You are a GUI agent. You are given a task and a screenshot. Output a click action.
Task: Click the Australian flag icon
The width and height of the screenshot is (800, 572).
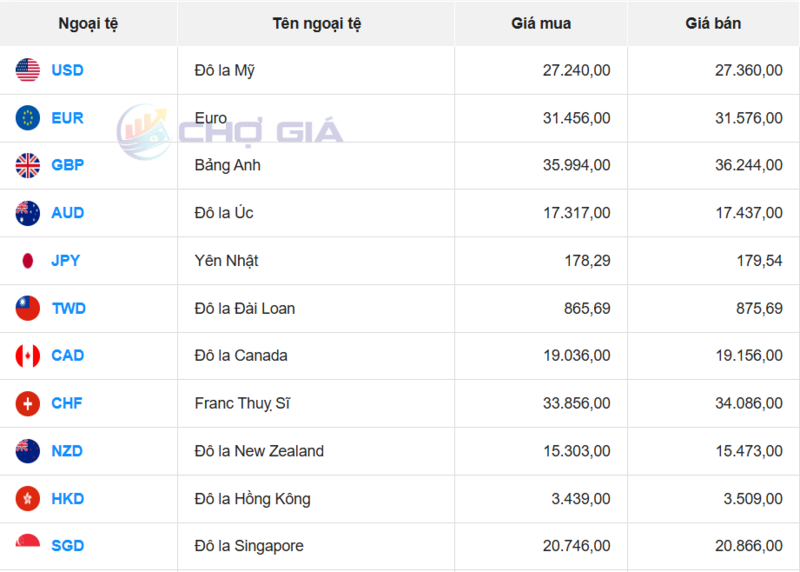28,213
